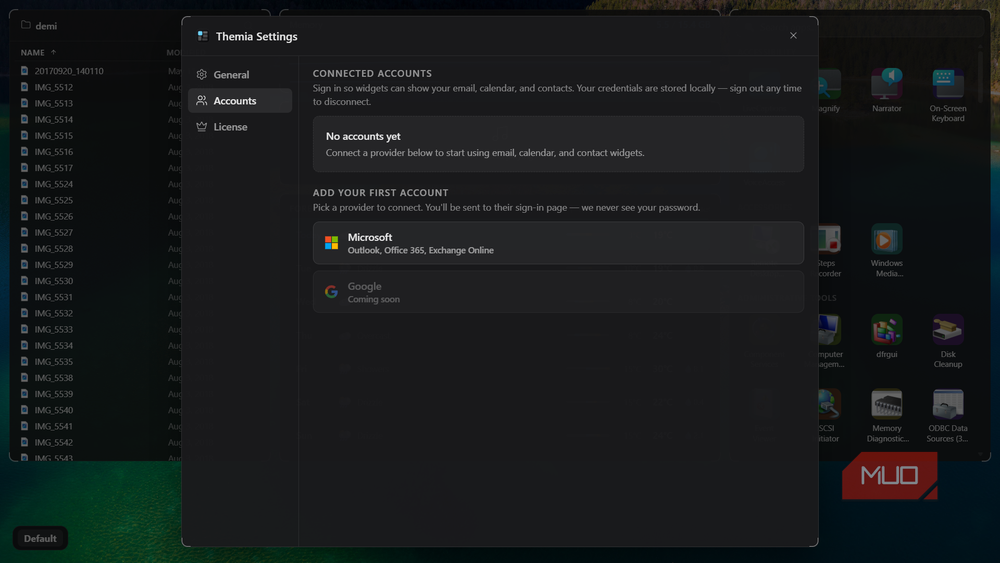Sort files by NAME column header
This screenshot has width=1000, height=563.
click(x=33, y=52)
